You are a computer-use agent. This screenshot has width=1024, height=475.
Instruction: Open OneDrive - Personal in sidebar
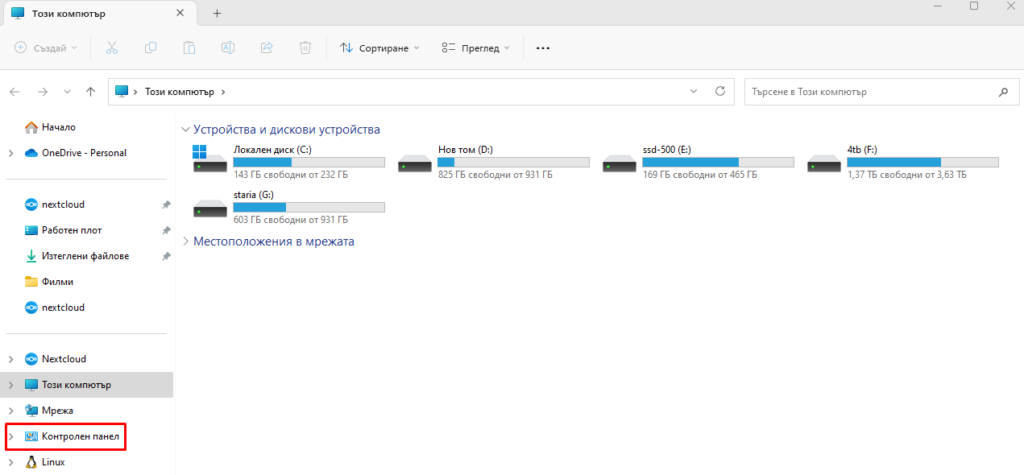click(x=76, y=153)
